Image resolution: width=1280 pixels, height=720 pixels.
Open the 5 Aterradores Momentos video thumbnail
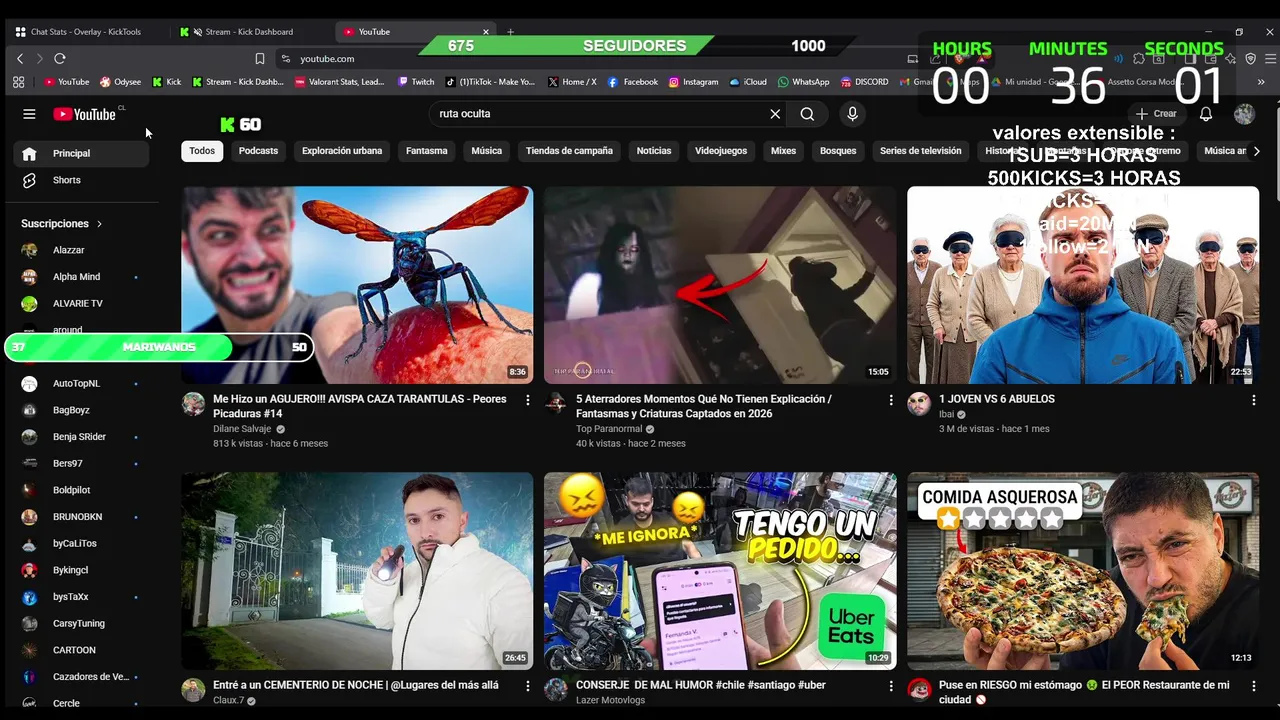tap(720, 285)
